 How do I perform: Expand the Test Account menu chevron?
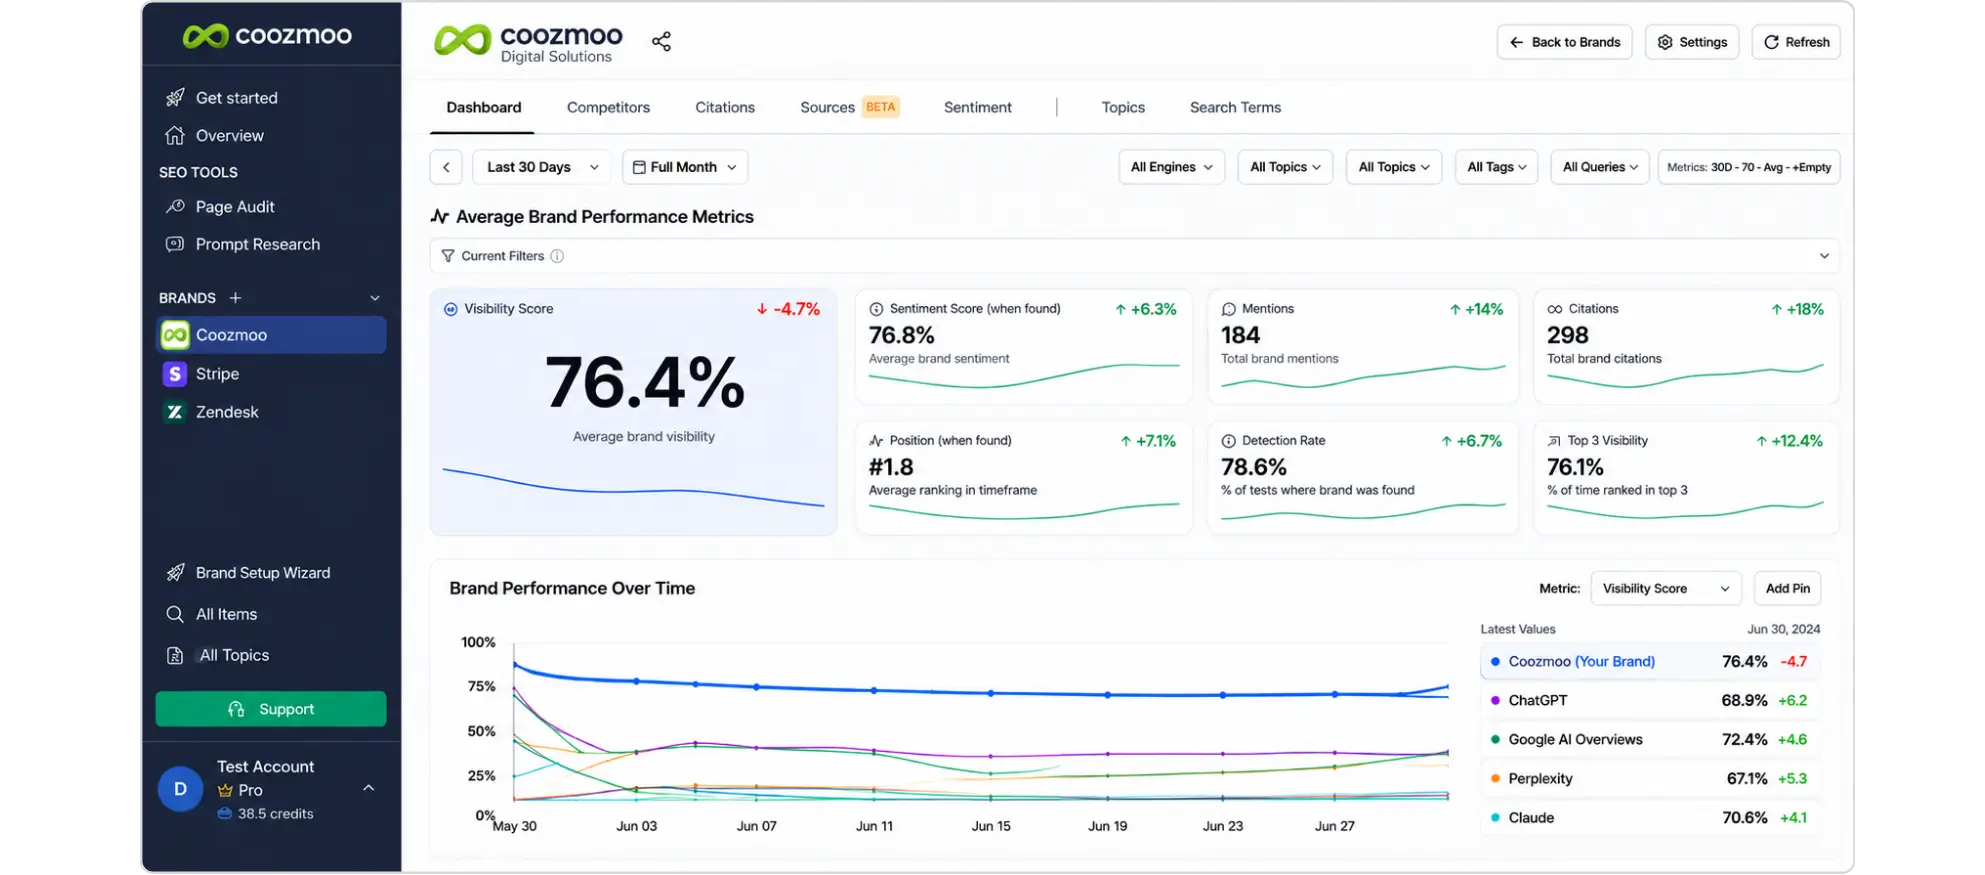click(x=368, y=788)
